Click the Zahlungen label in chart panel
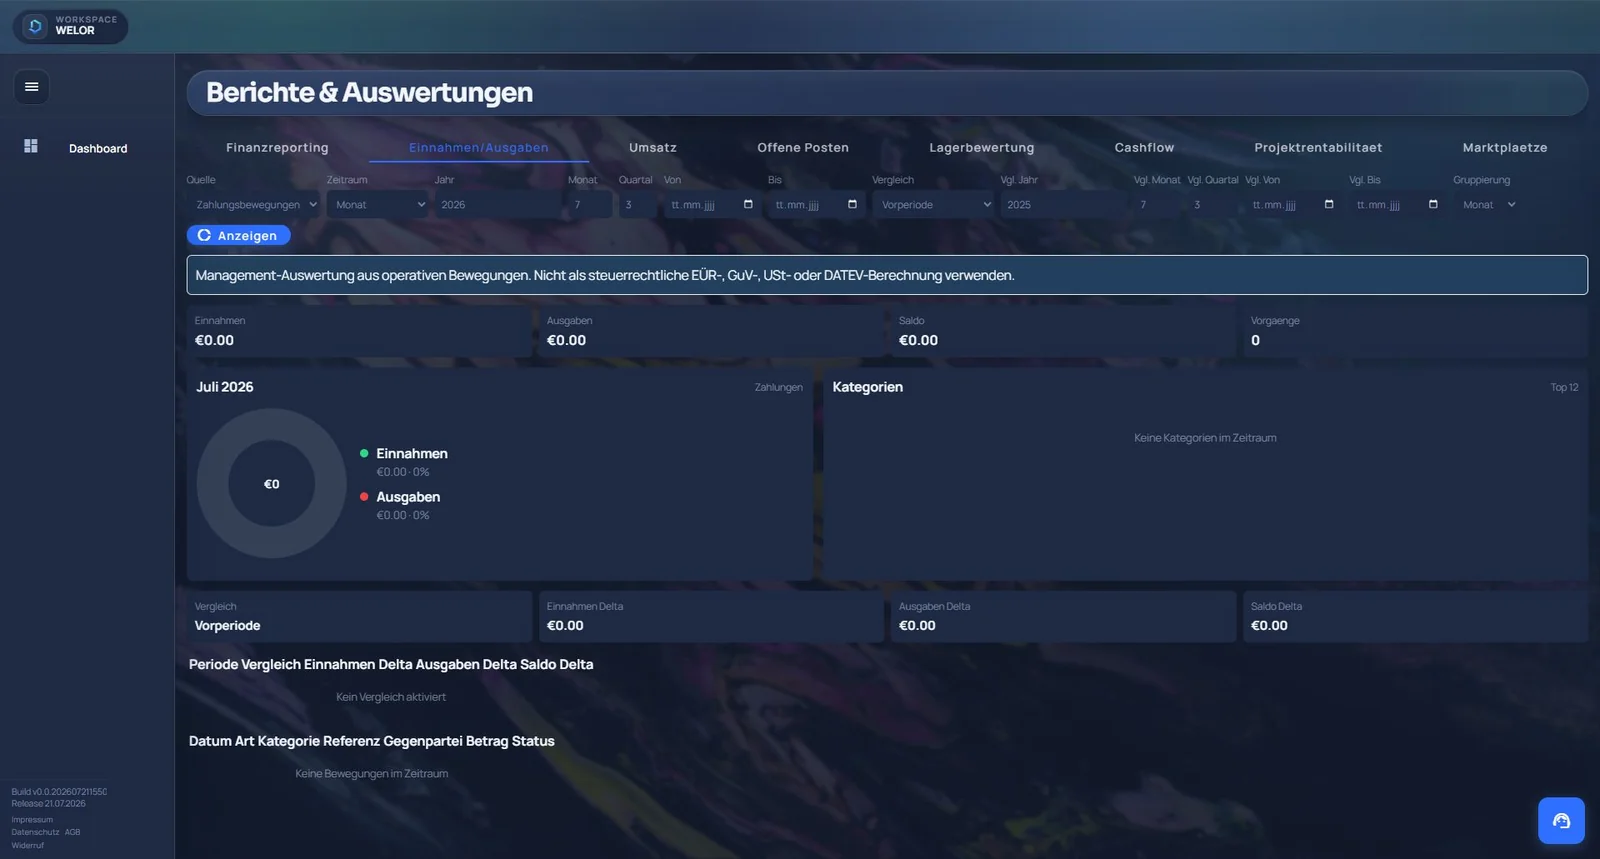Screen dimensions: 1600x859 pos(779,387)
